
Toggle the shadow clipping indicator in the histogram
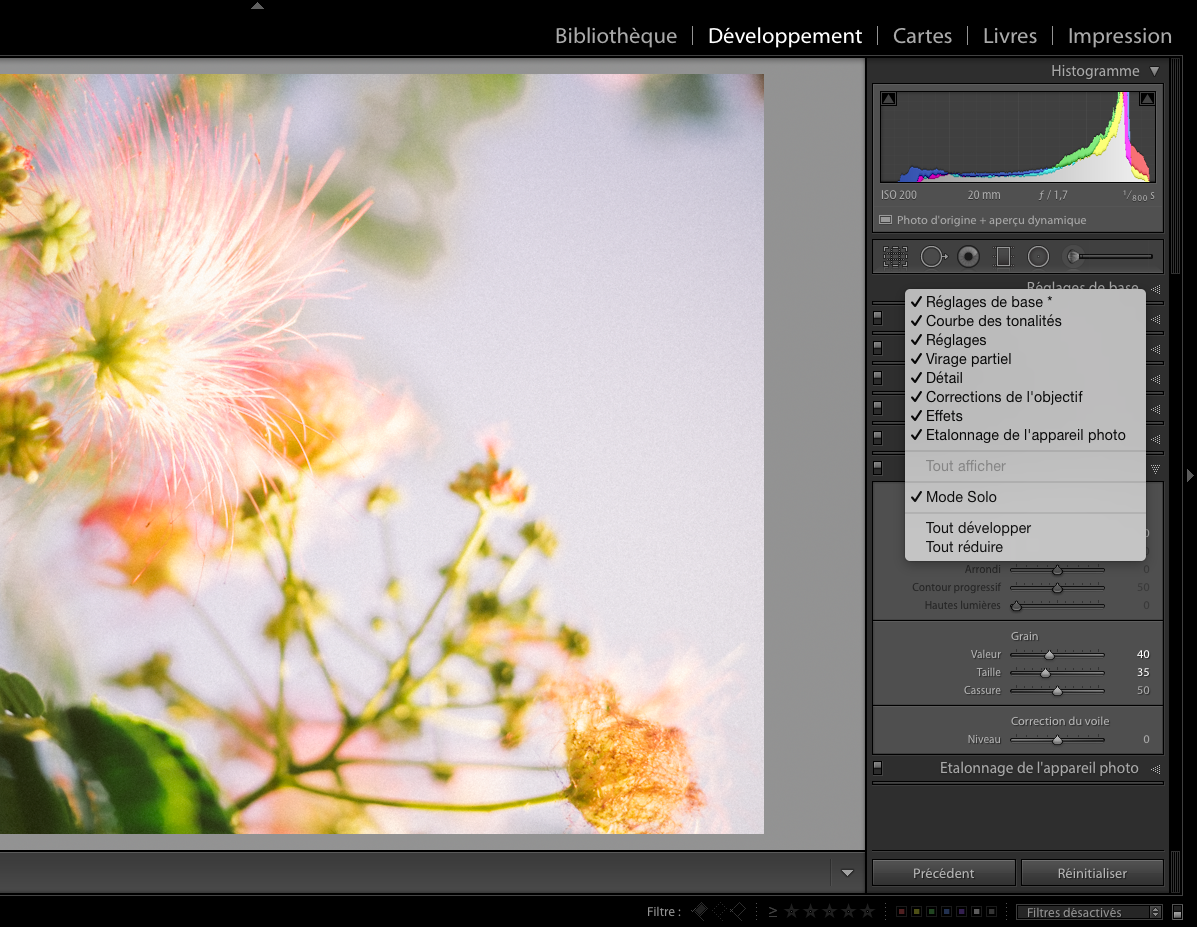coord(887,98)
